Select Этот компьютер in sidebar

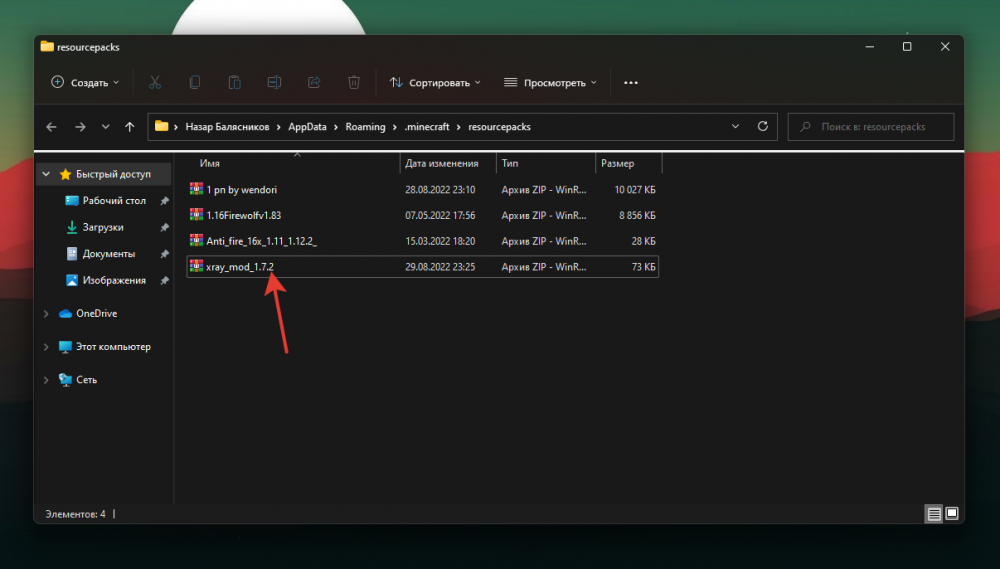click(113, 346)
